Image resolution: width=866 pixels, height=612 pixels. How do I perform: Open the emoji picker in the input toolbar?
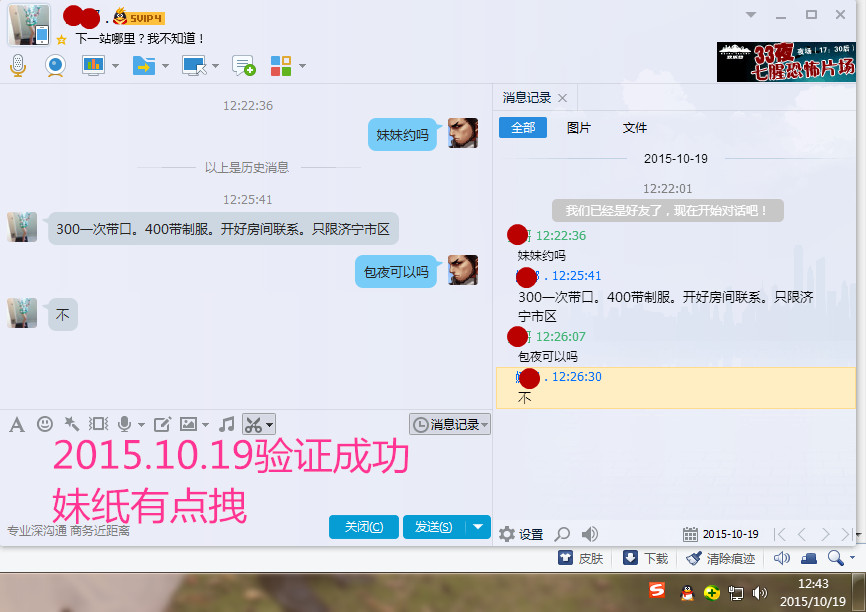[45, 424]
